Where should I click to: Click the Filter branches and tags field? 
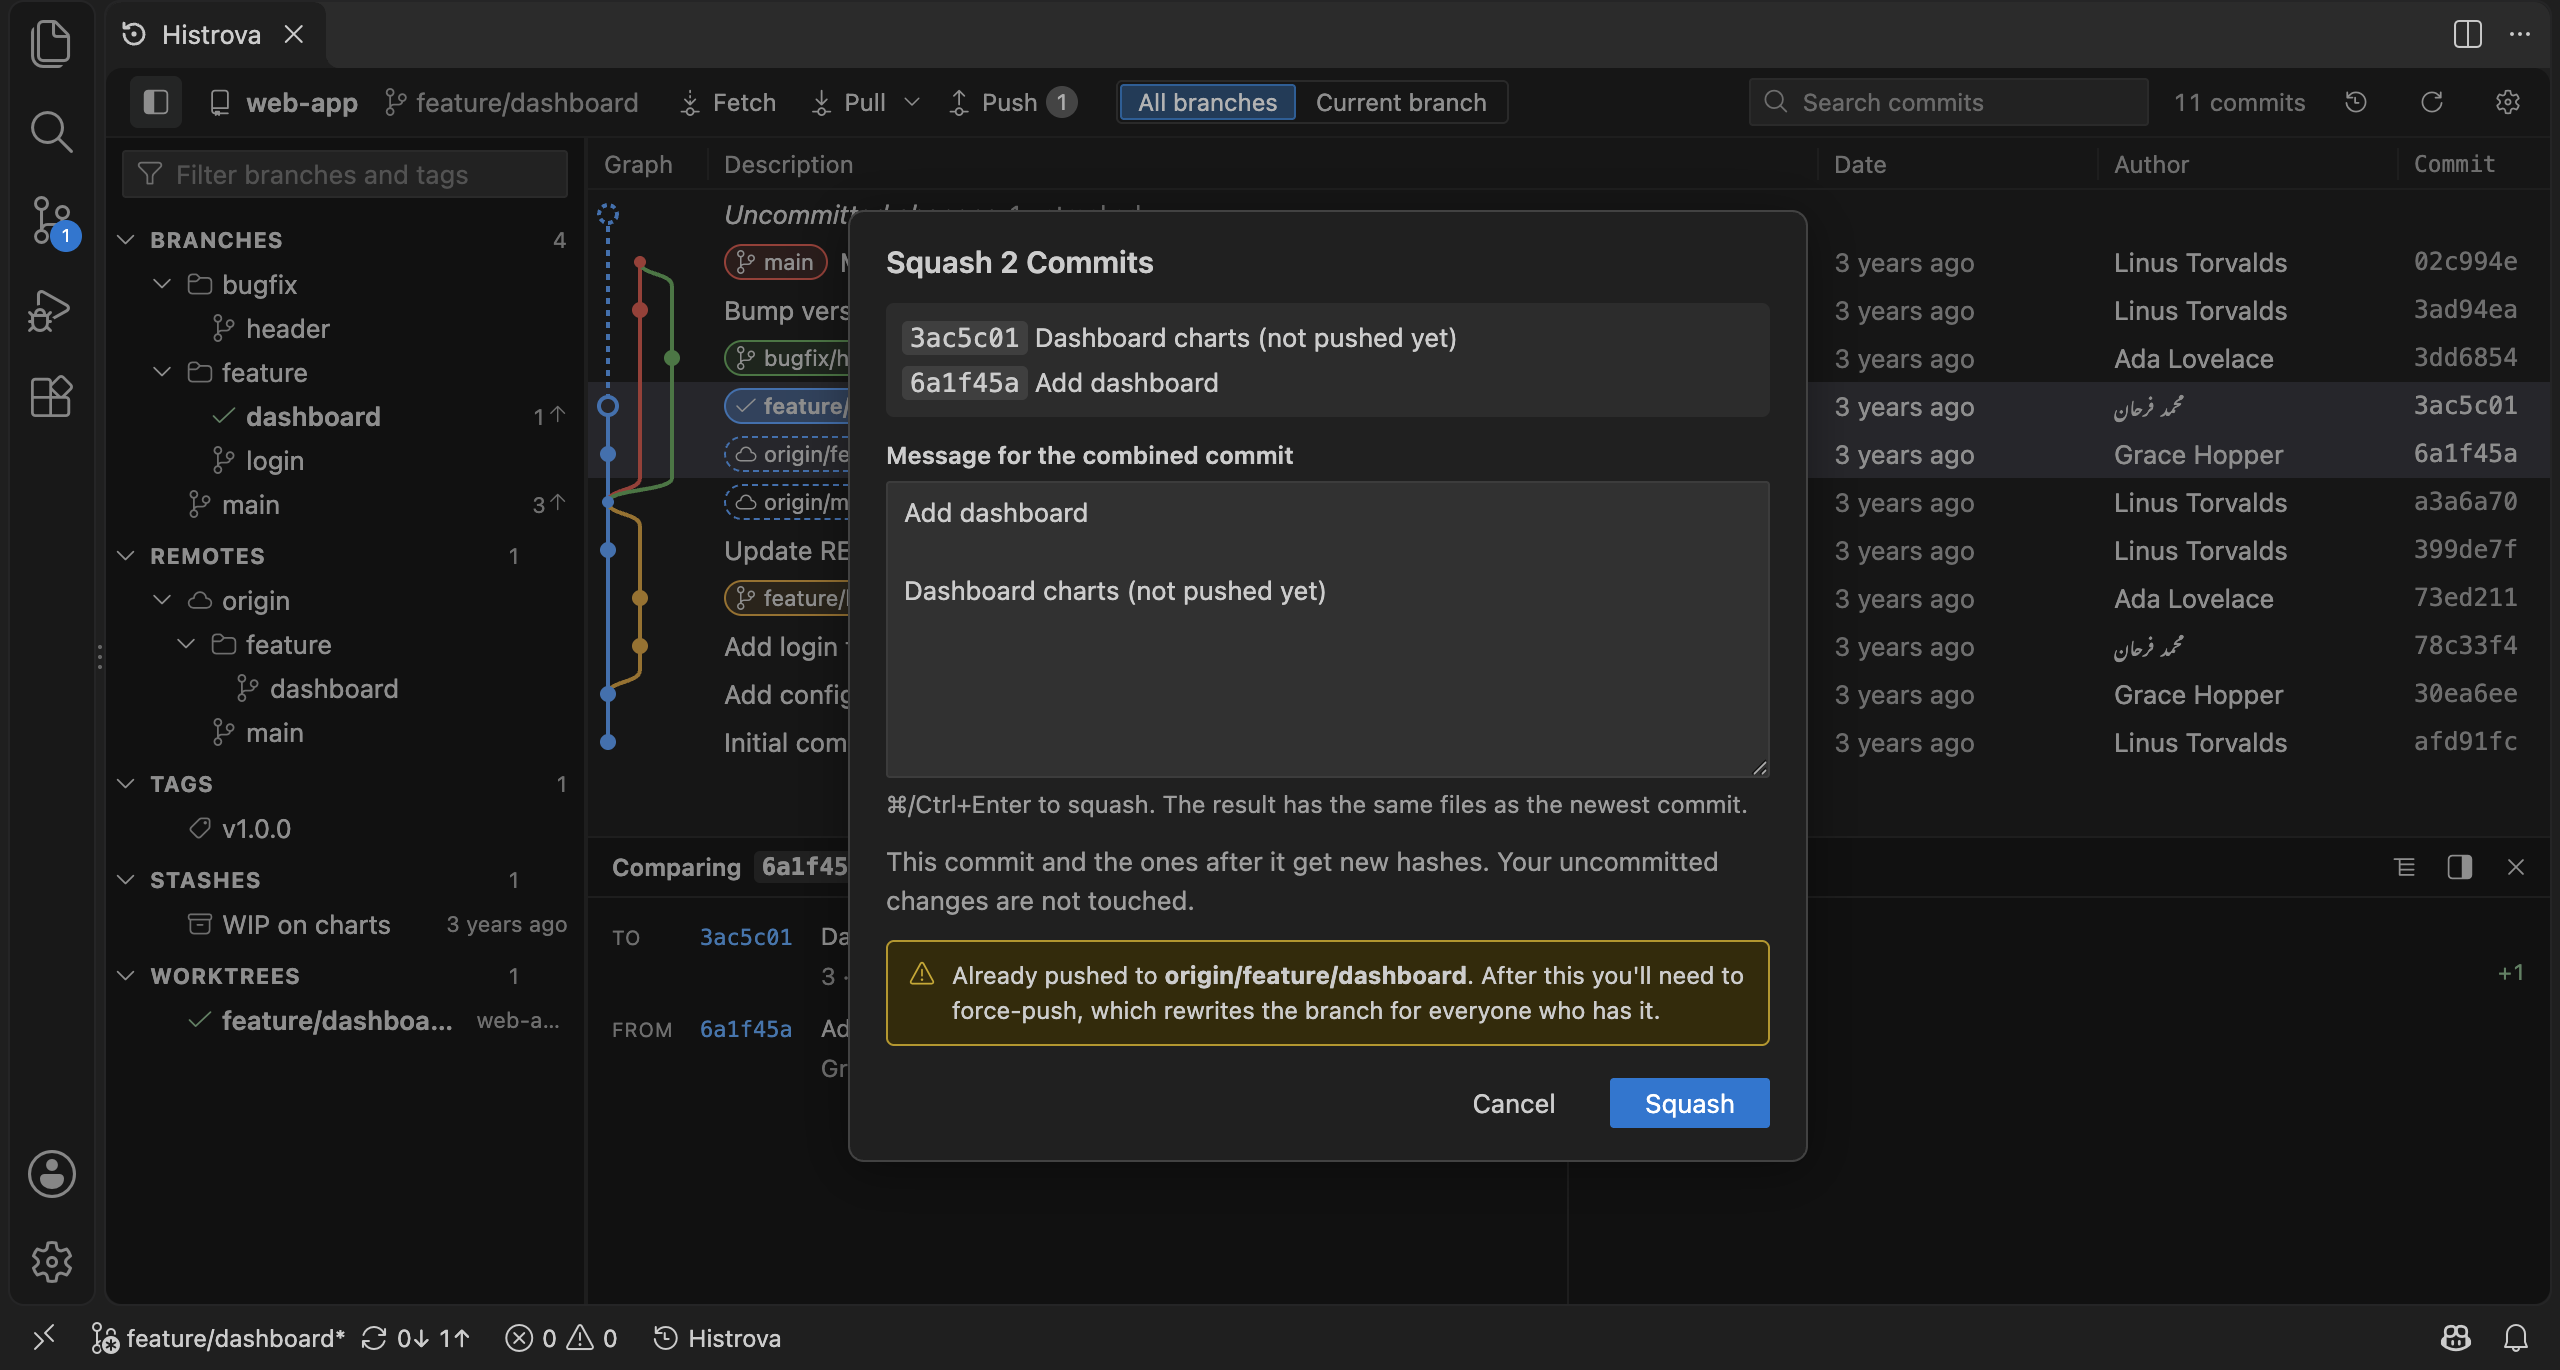pos(345,174)
